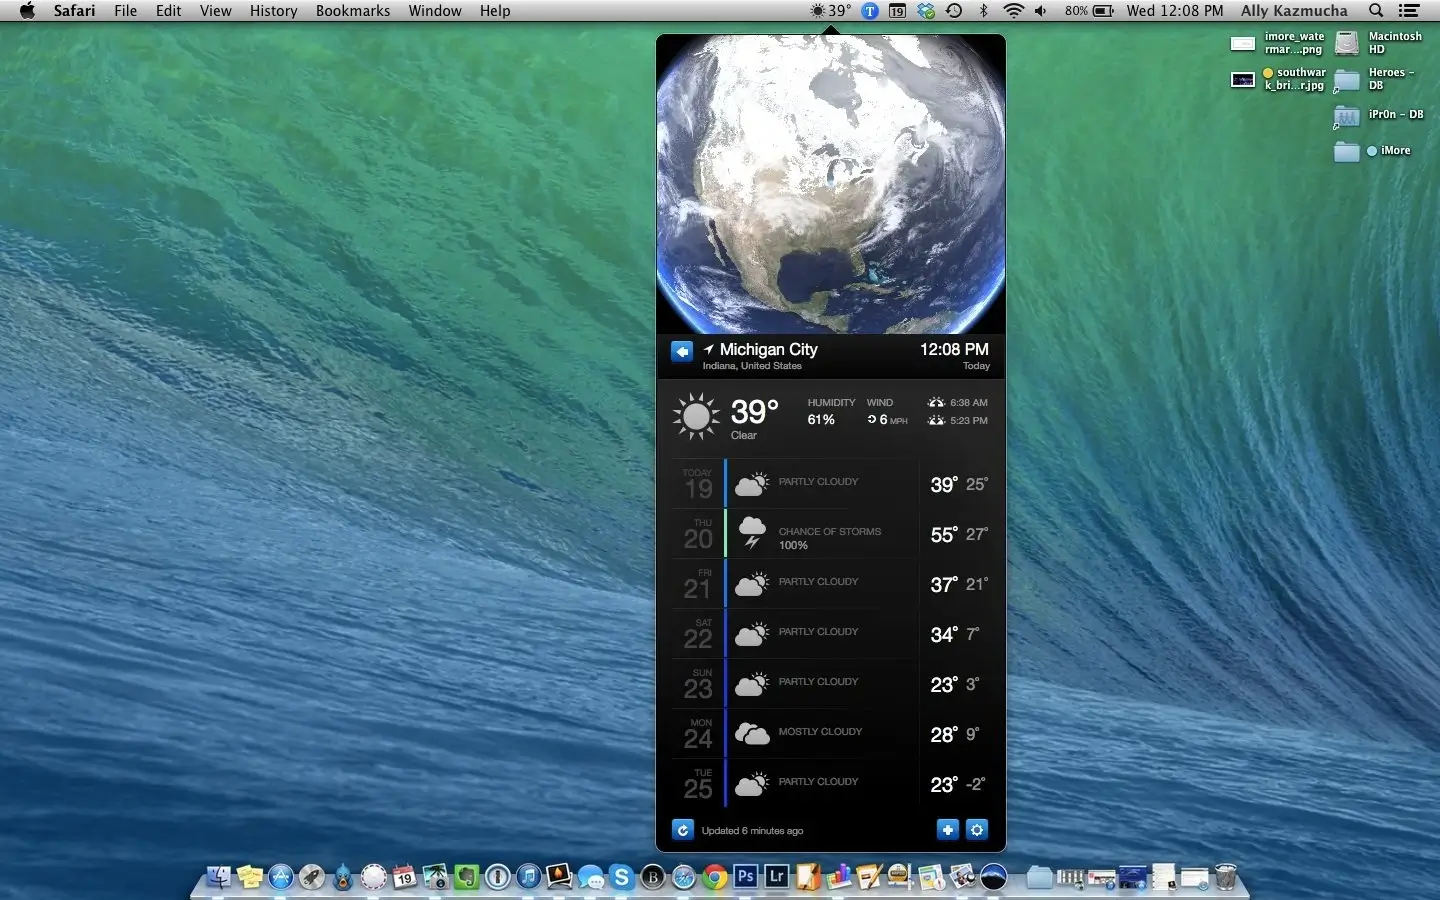Select the Thursday 20 chance of storms row
The height and width of the screenshot is (900, 1440).
tap(831, 534)
